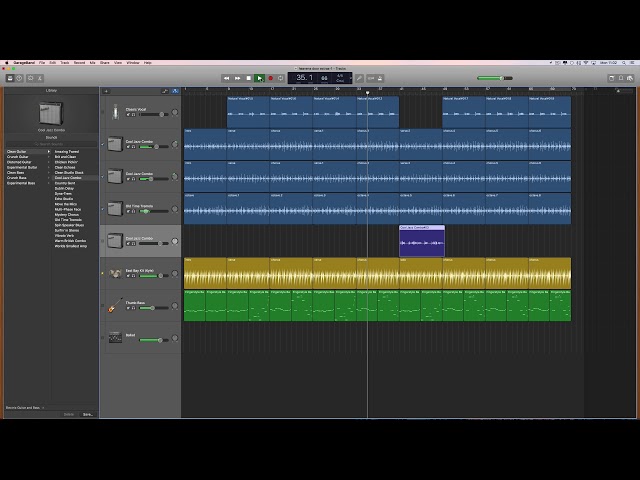
Task: Toggle the Metronome button
Action: [x=380, y=78]
